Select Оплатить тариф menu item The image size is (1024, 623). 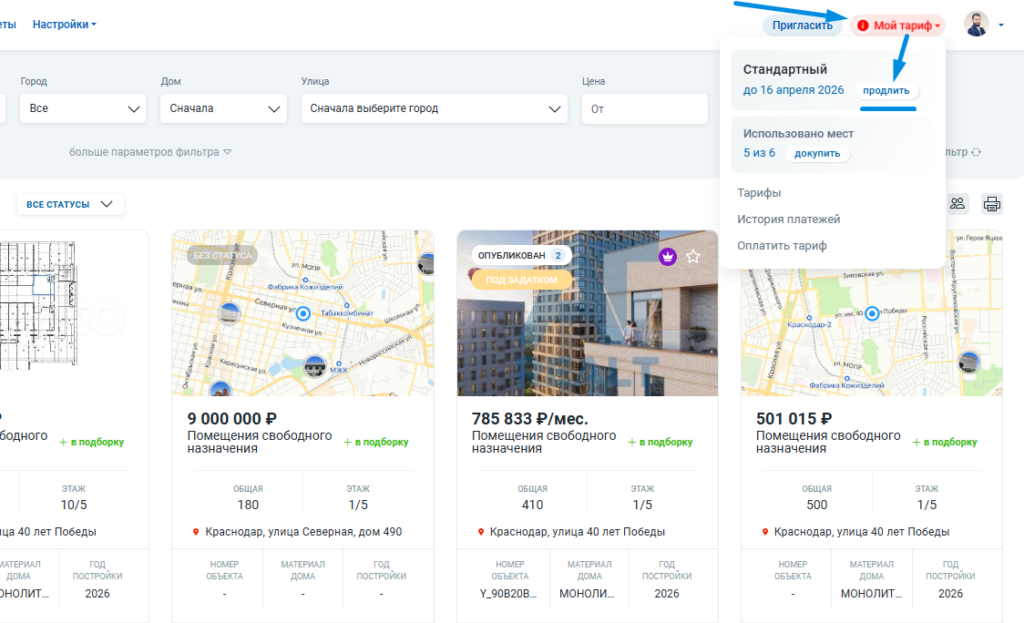tap(782, 246)
